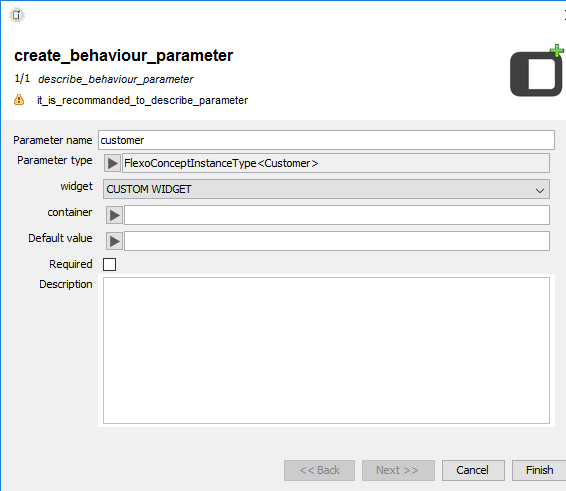Click the Cancel button
The width and height of the screenshot is (566, 491).
coord(473,470)
